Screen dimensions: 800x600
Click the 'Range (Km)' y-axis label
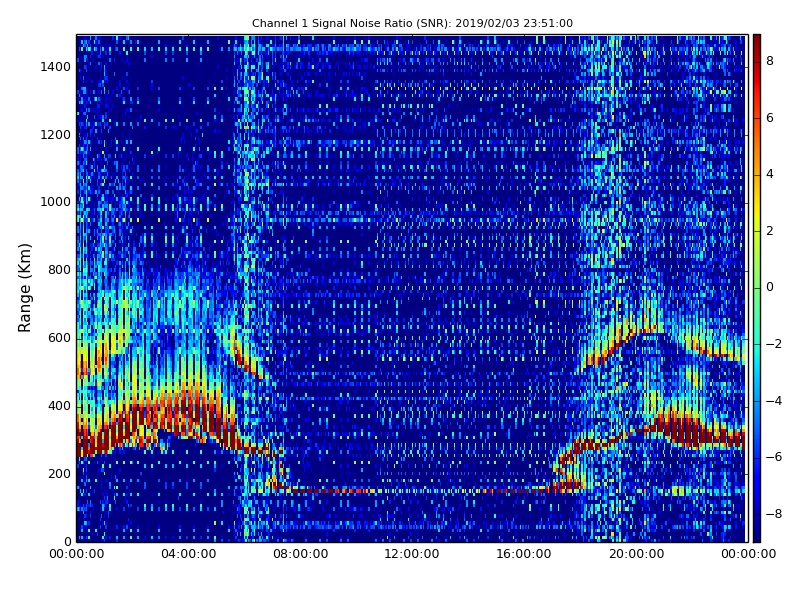[24, 288]
